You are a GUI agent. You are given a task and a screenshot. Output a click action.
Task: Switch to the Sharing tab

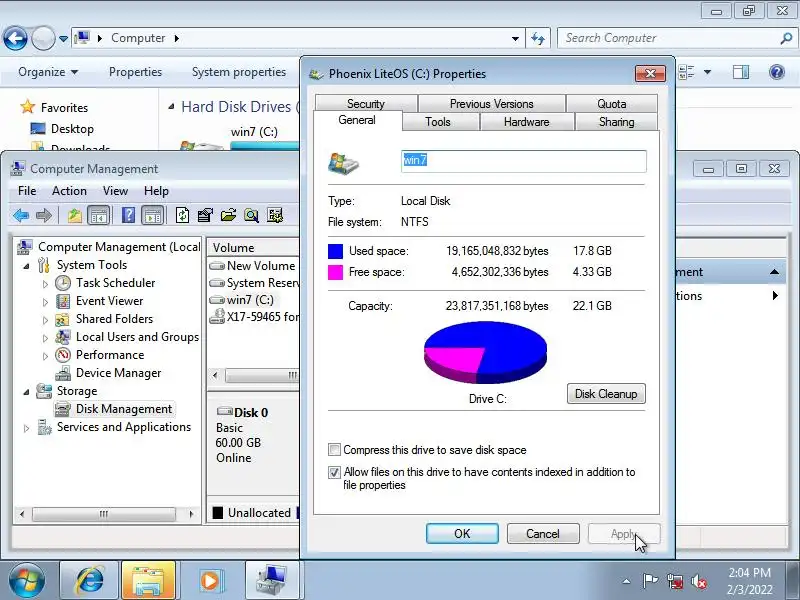(x=616, y=121)
